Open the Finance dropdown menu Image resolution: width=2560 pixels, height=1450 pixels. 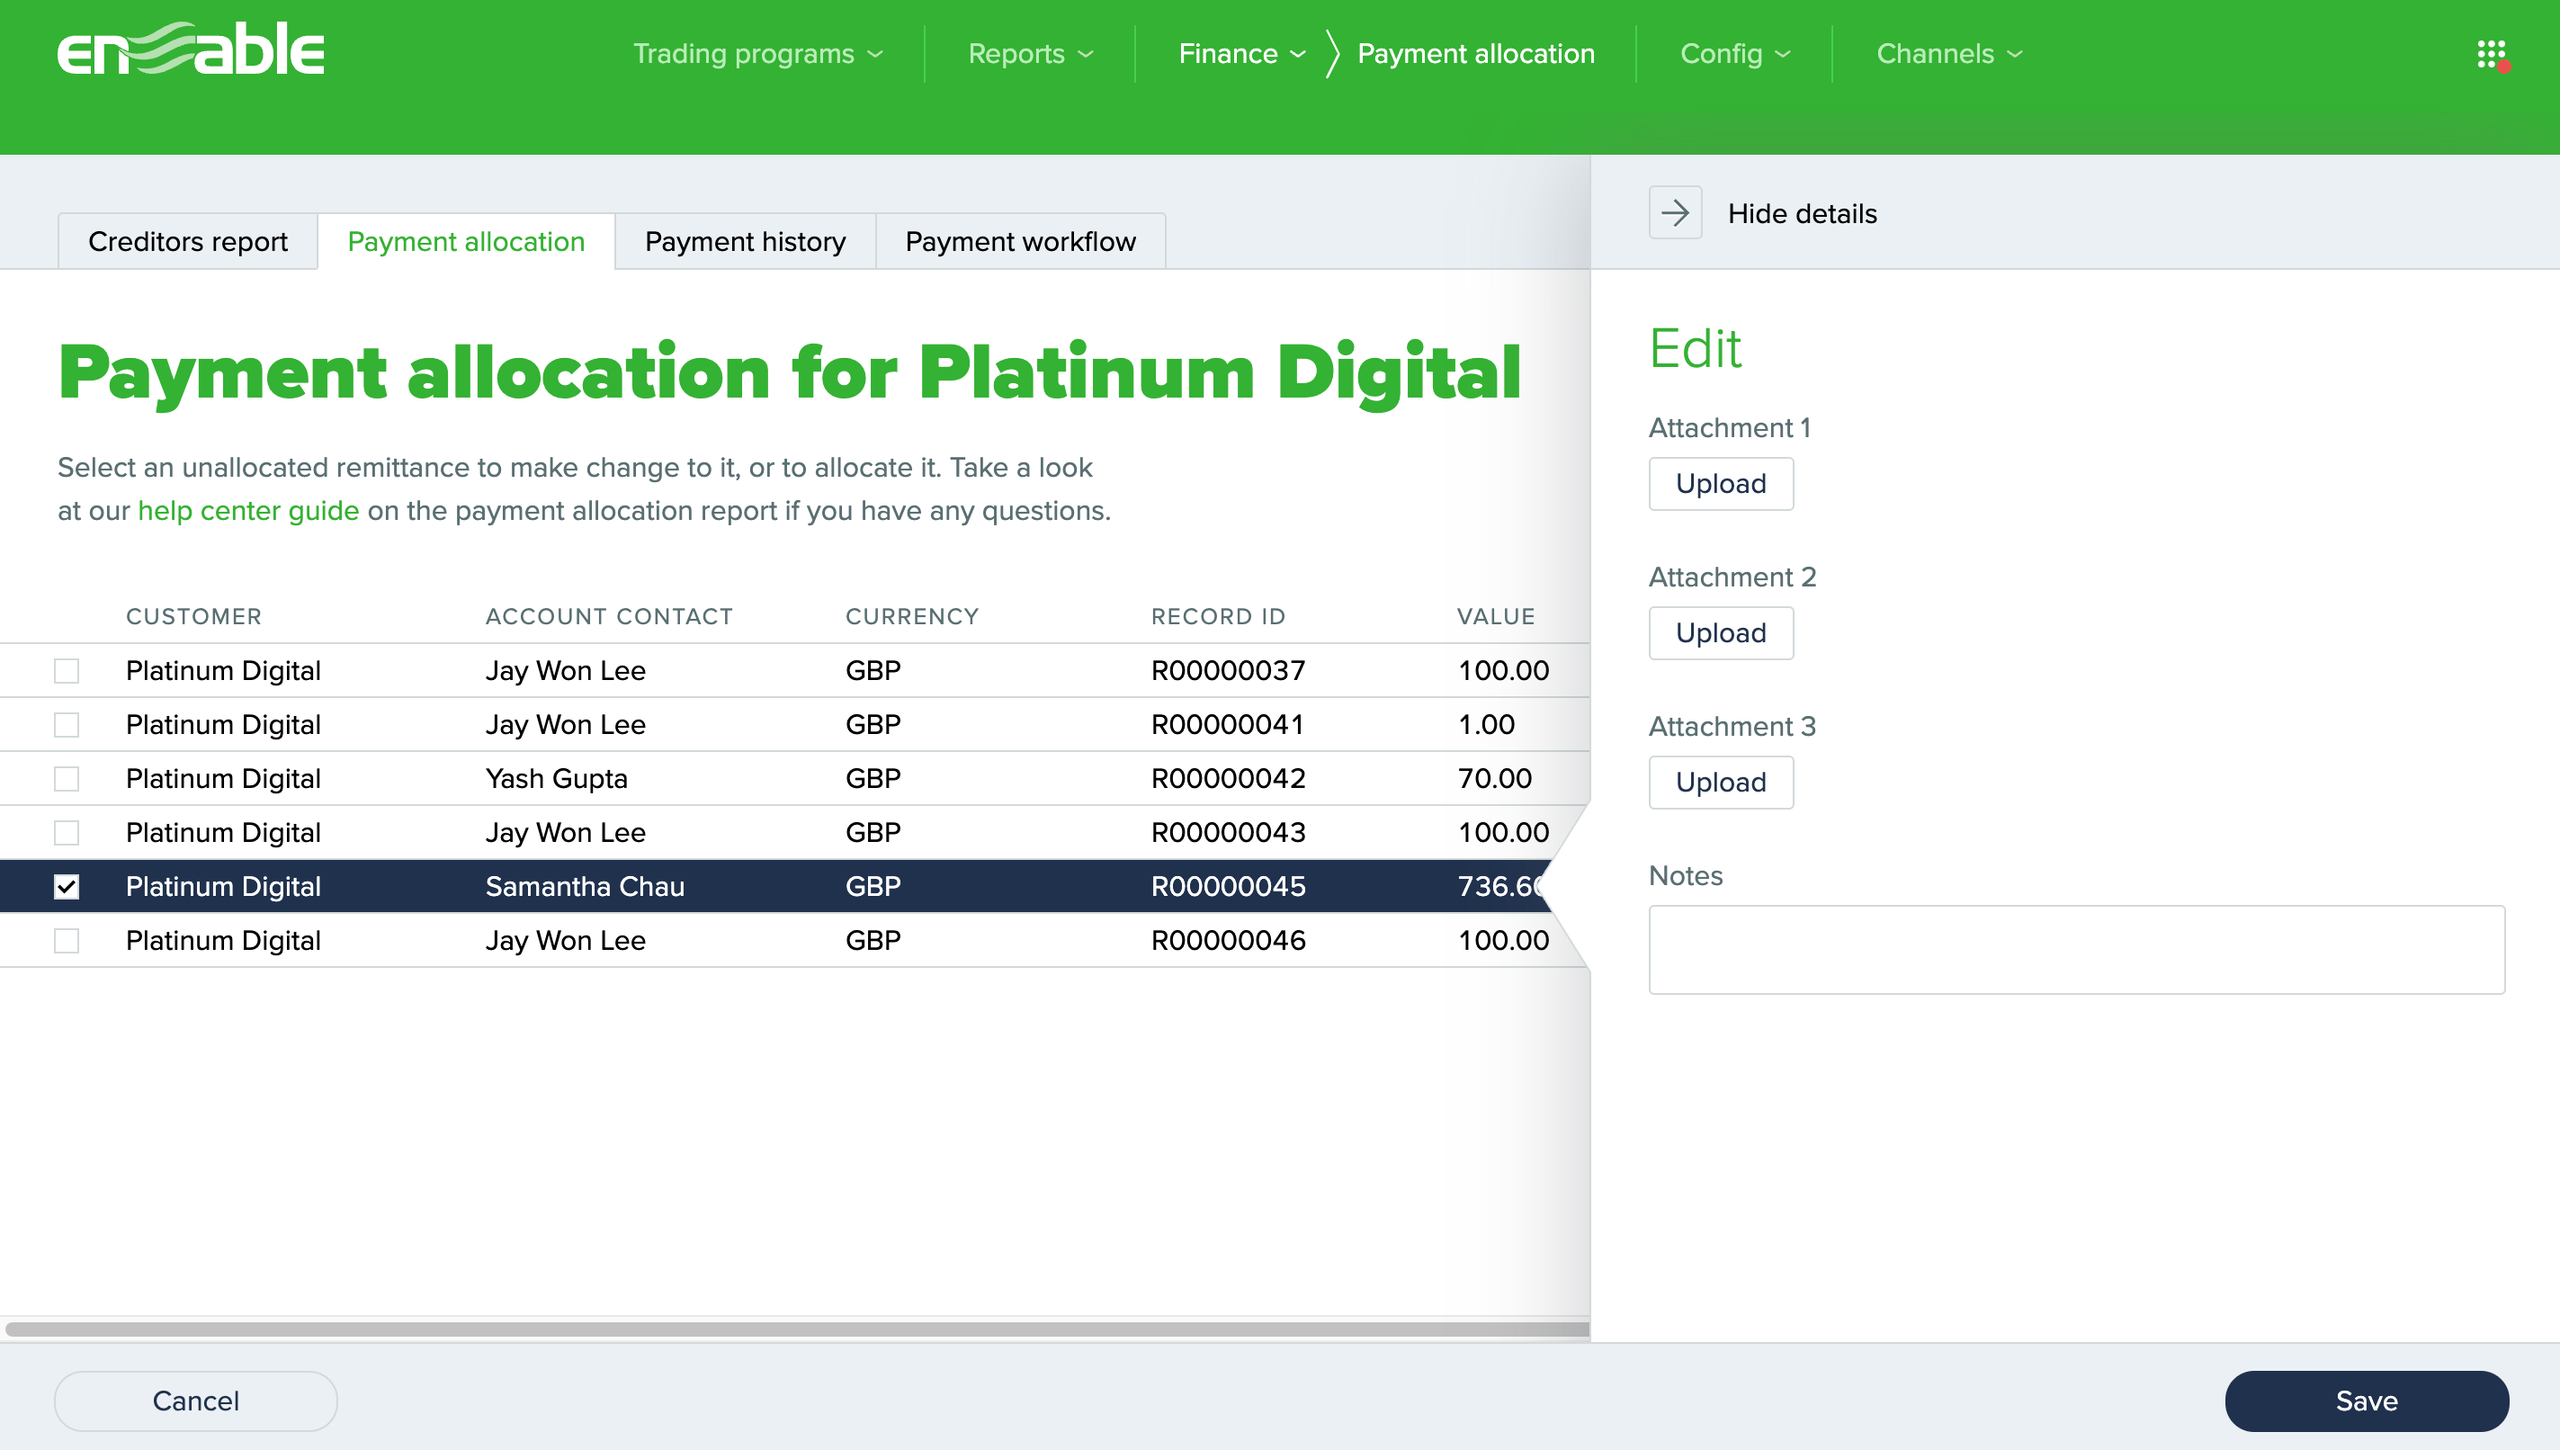pos(1242,54)
